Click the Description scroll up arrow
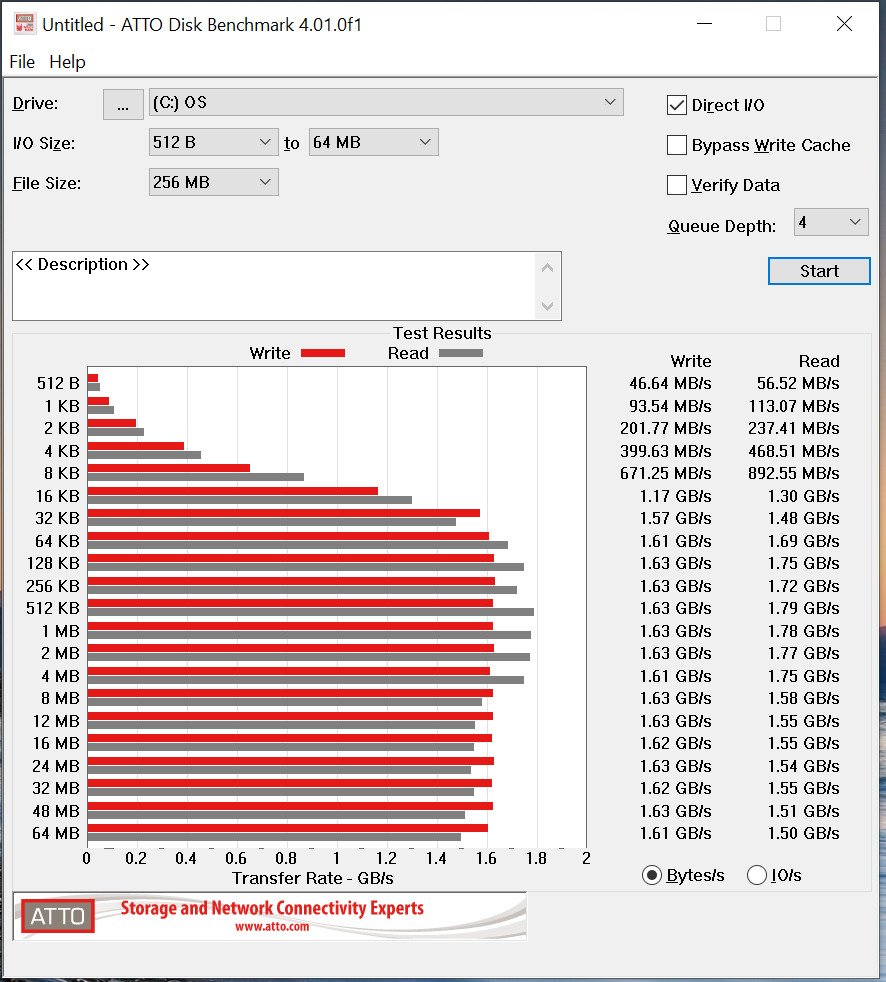 (x=547, y=268)
